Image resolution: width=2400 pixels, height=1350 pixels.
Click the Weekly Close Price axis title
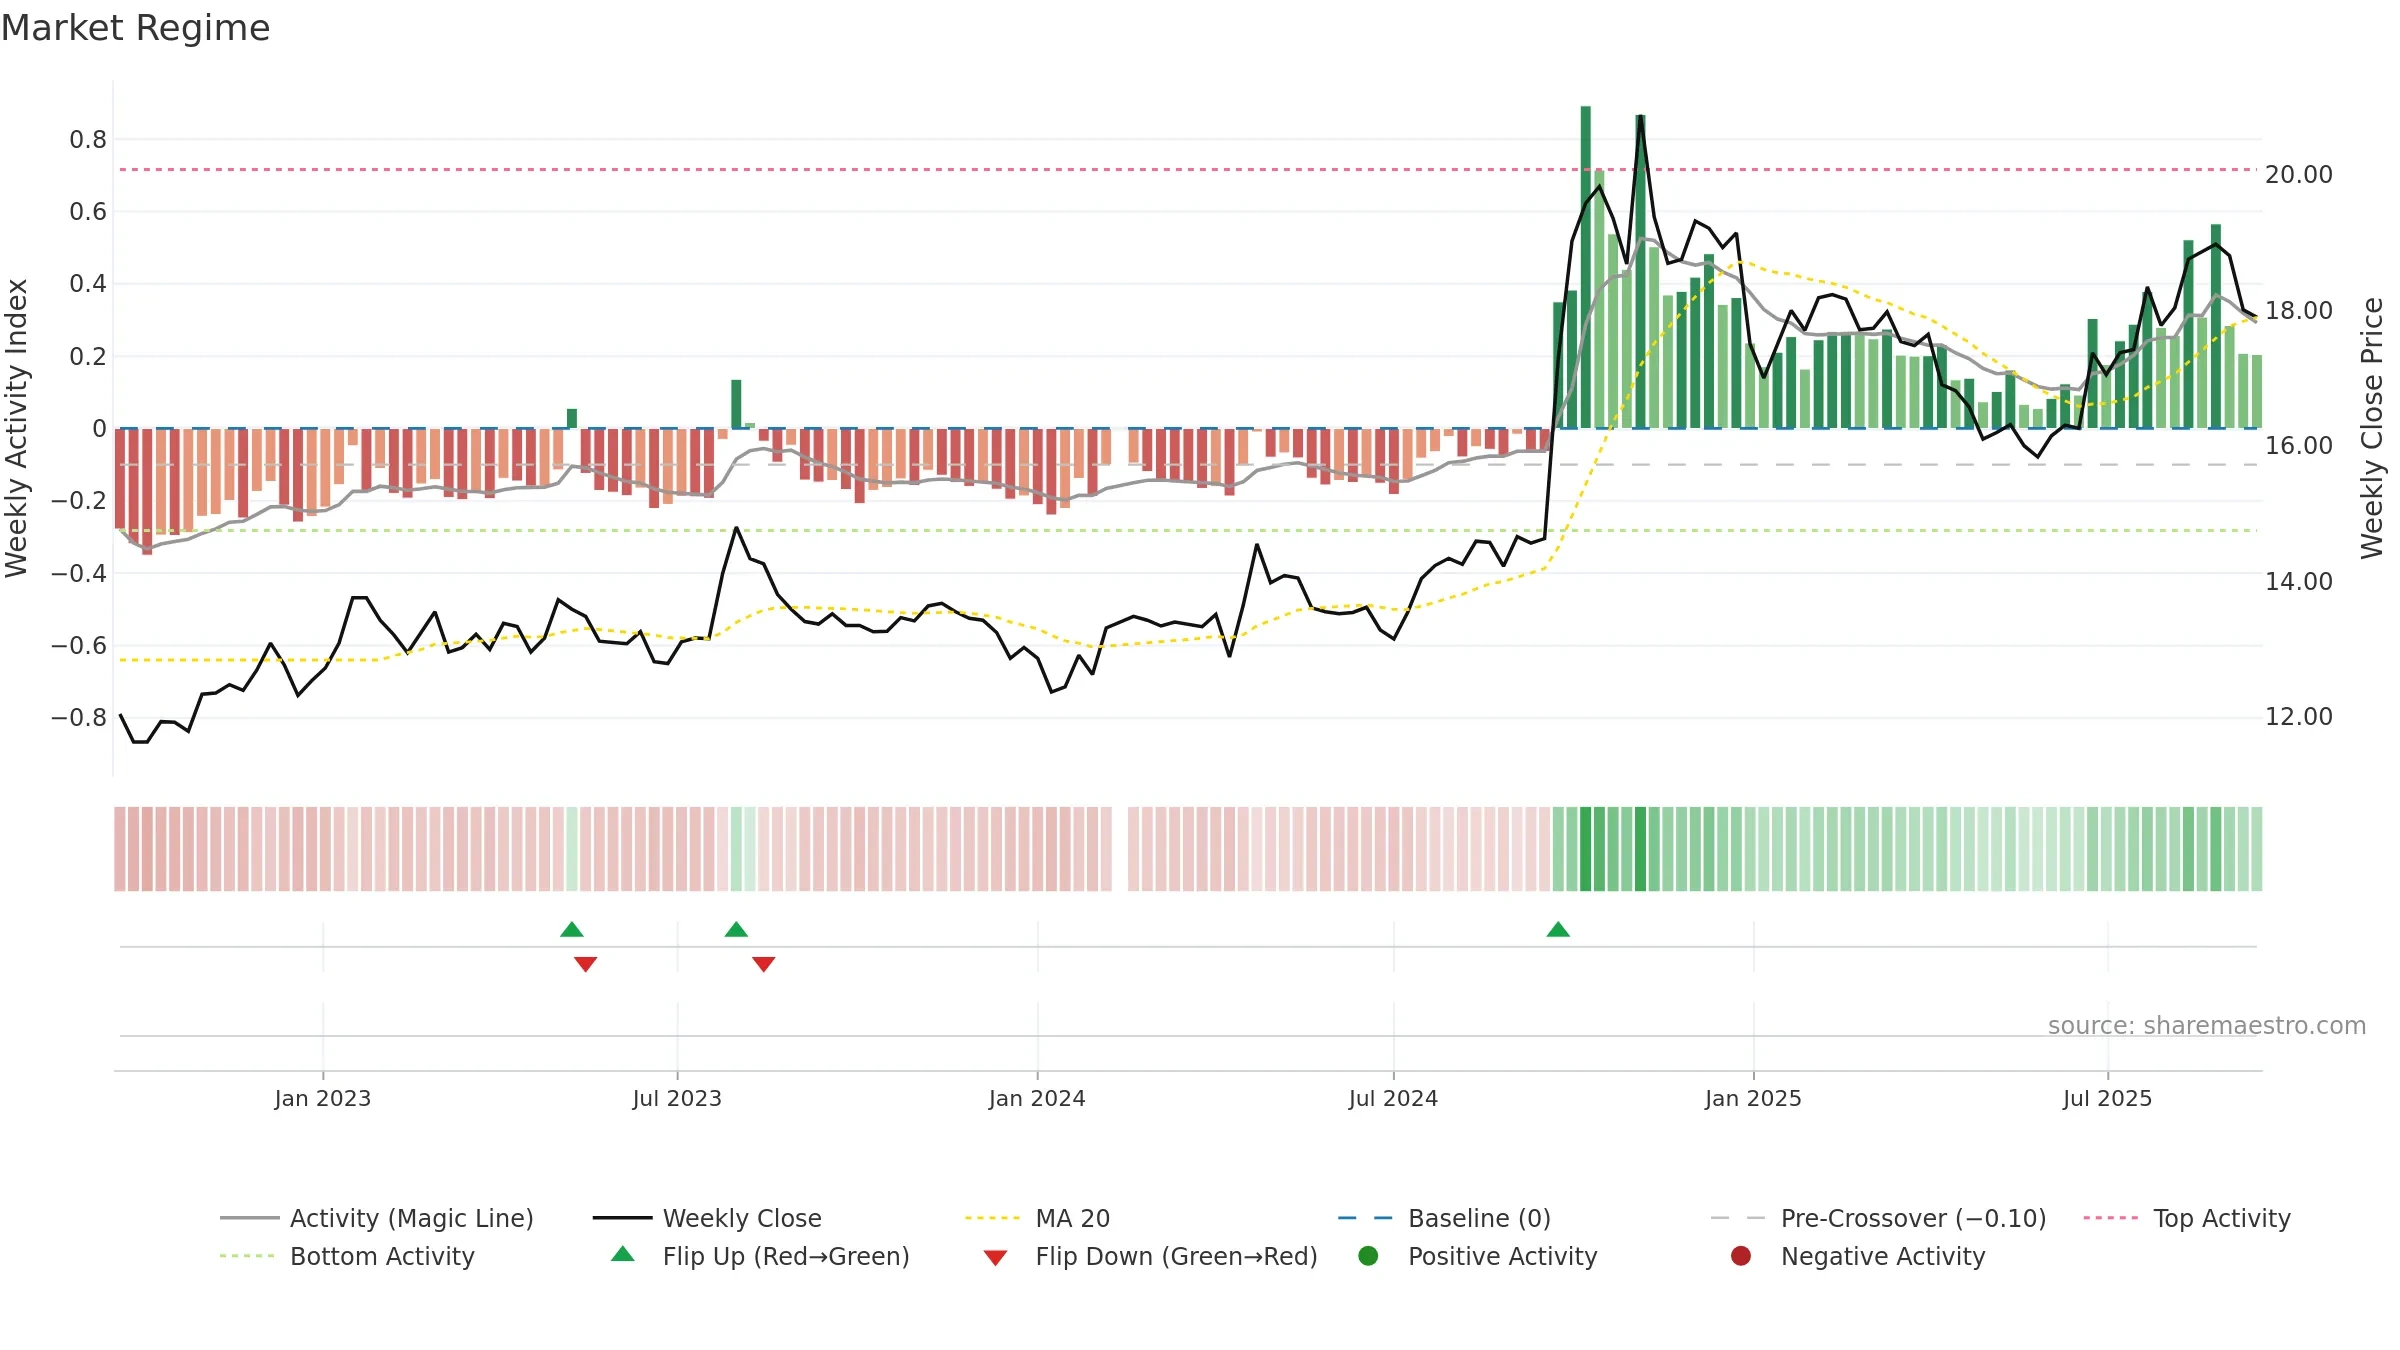[x=2372, y=428]
